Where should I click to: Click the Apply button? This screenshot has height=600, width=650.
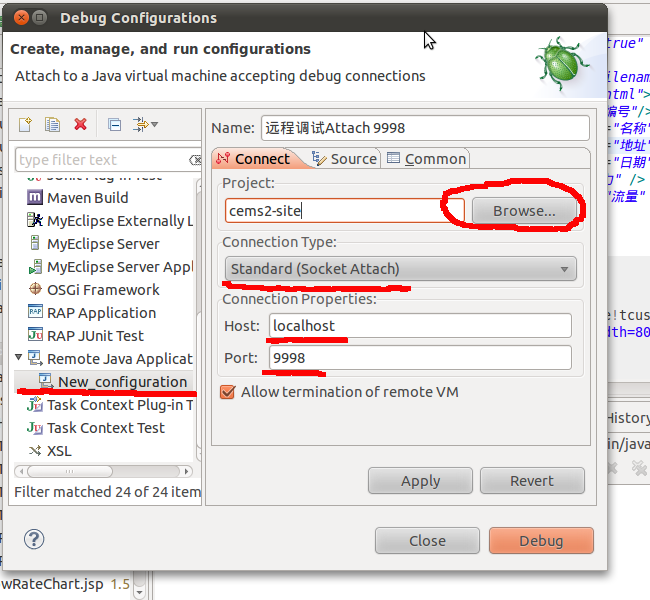[420, 481]
